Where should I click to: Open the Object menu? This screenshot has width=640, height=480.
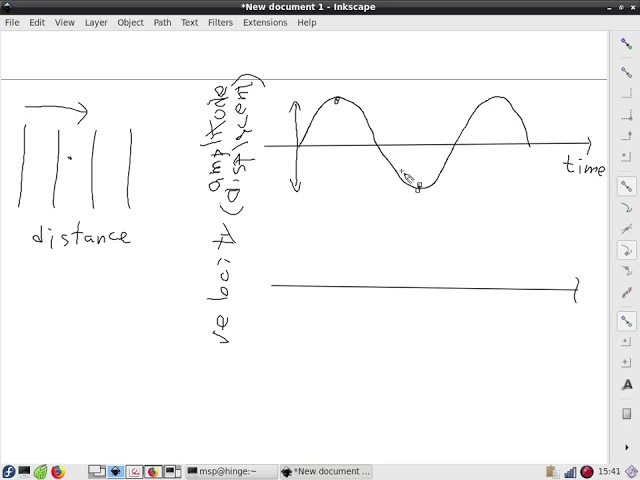point(130,22)
